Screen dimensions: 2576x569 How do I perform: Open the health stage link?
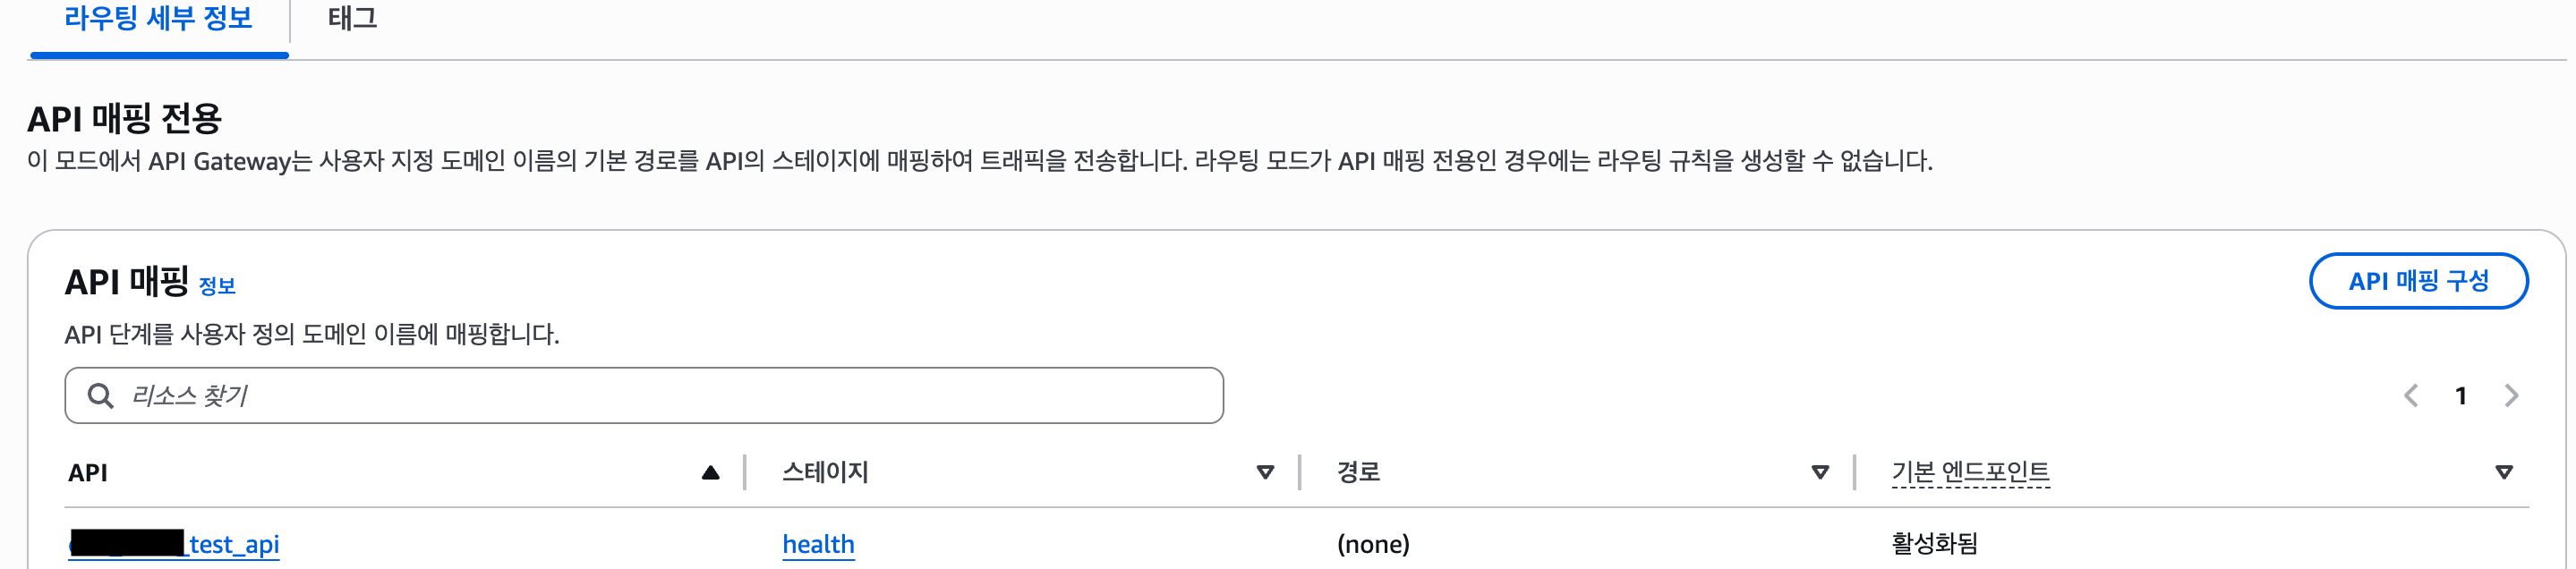click(x=818, y=544)
